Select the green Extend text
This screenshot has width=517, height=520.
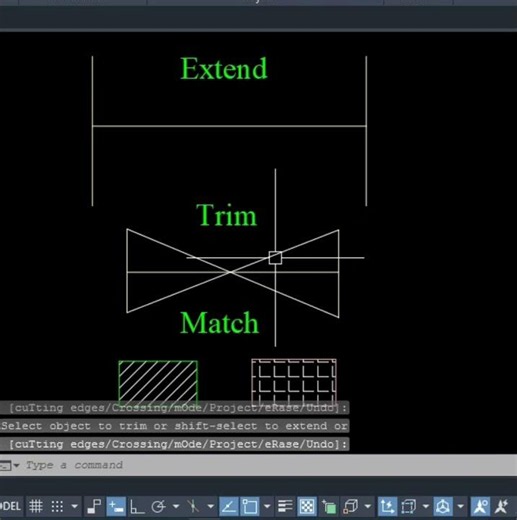224,68
